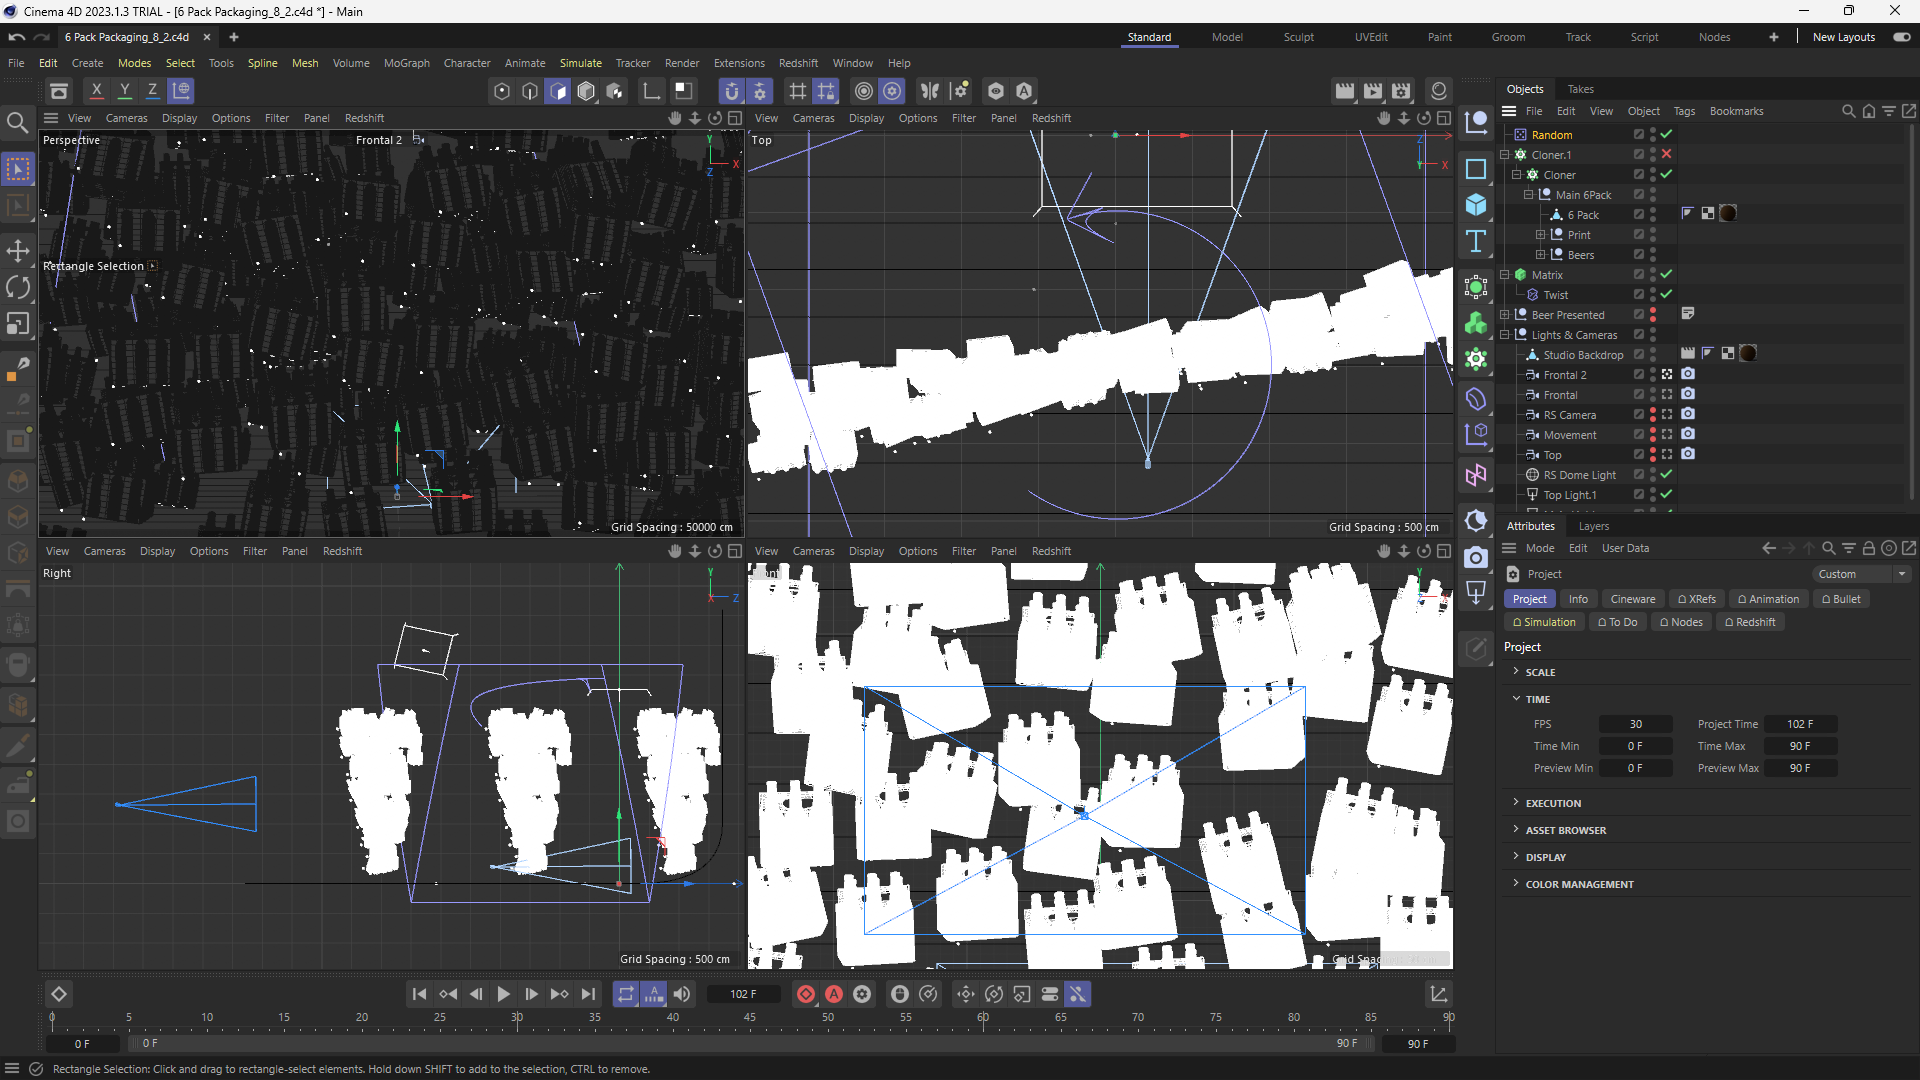Select the Move tool in the left toolbar
This screenshot has width=1920, height=1080.
pos(18,251)
